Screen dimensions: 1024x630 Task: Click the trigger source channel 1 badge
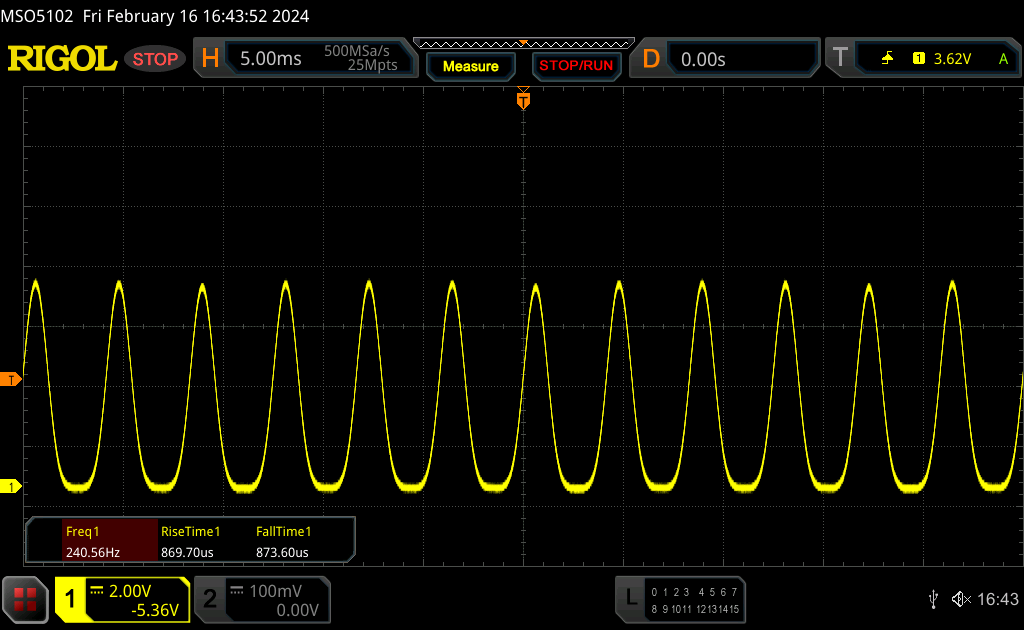pos(919,59)
